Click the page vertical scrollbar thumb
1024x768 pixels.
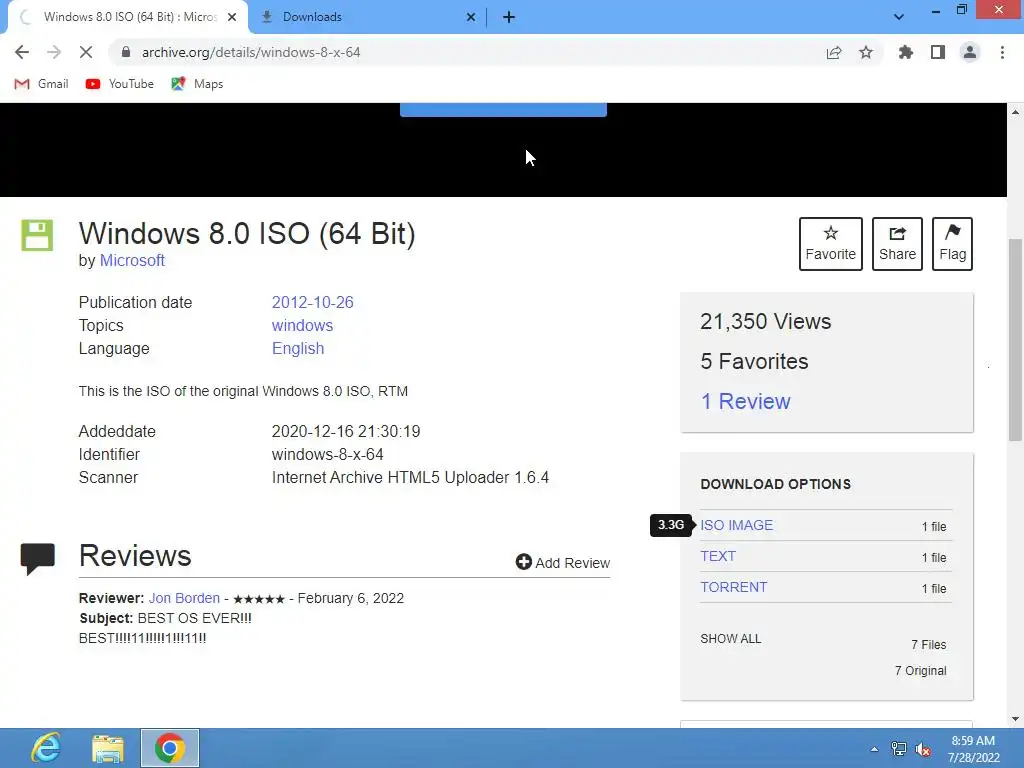point(1015,340)
